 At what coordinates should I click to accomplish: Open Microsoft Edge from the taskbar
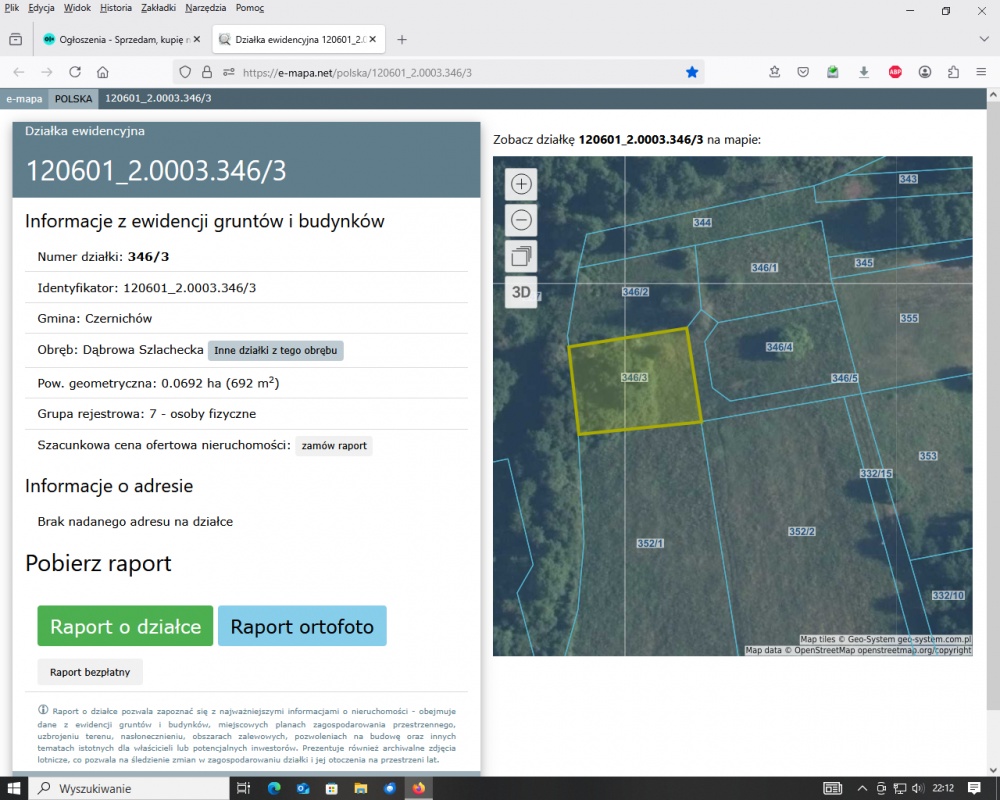click(x=274, y=789)
